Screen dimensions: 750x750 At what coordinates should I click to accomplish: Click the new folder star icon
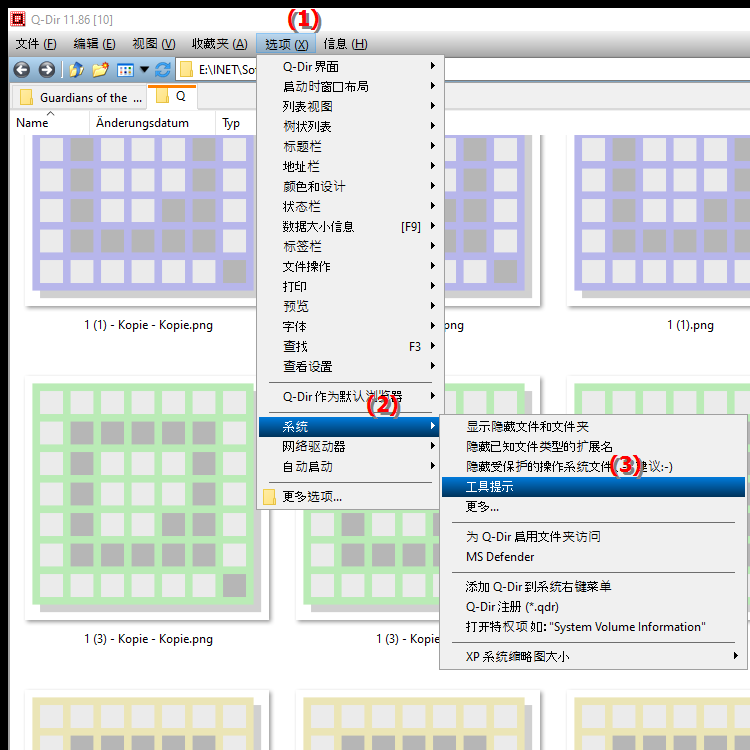(100, 70)
